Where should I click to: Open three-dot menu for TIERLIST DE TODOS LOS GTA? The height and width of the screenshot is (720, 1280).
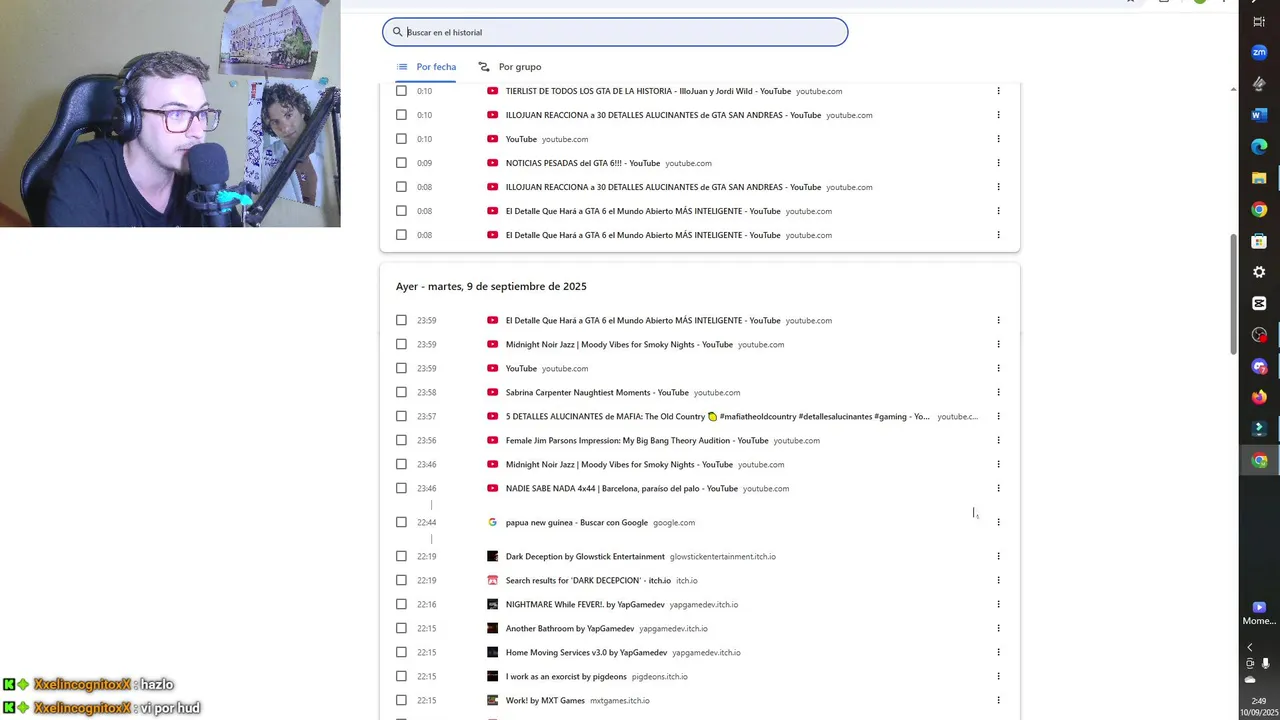tap(998, 91)
